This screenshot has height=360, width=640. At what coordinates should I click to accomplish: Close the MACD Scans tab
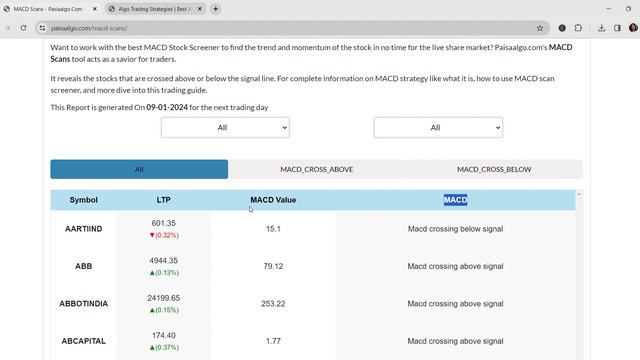tap(95, 9)
